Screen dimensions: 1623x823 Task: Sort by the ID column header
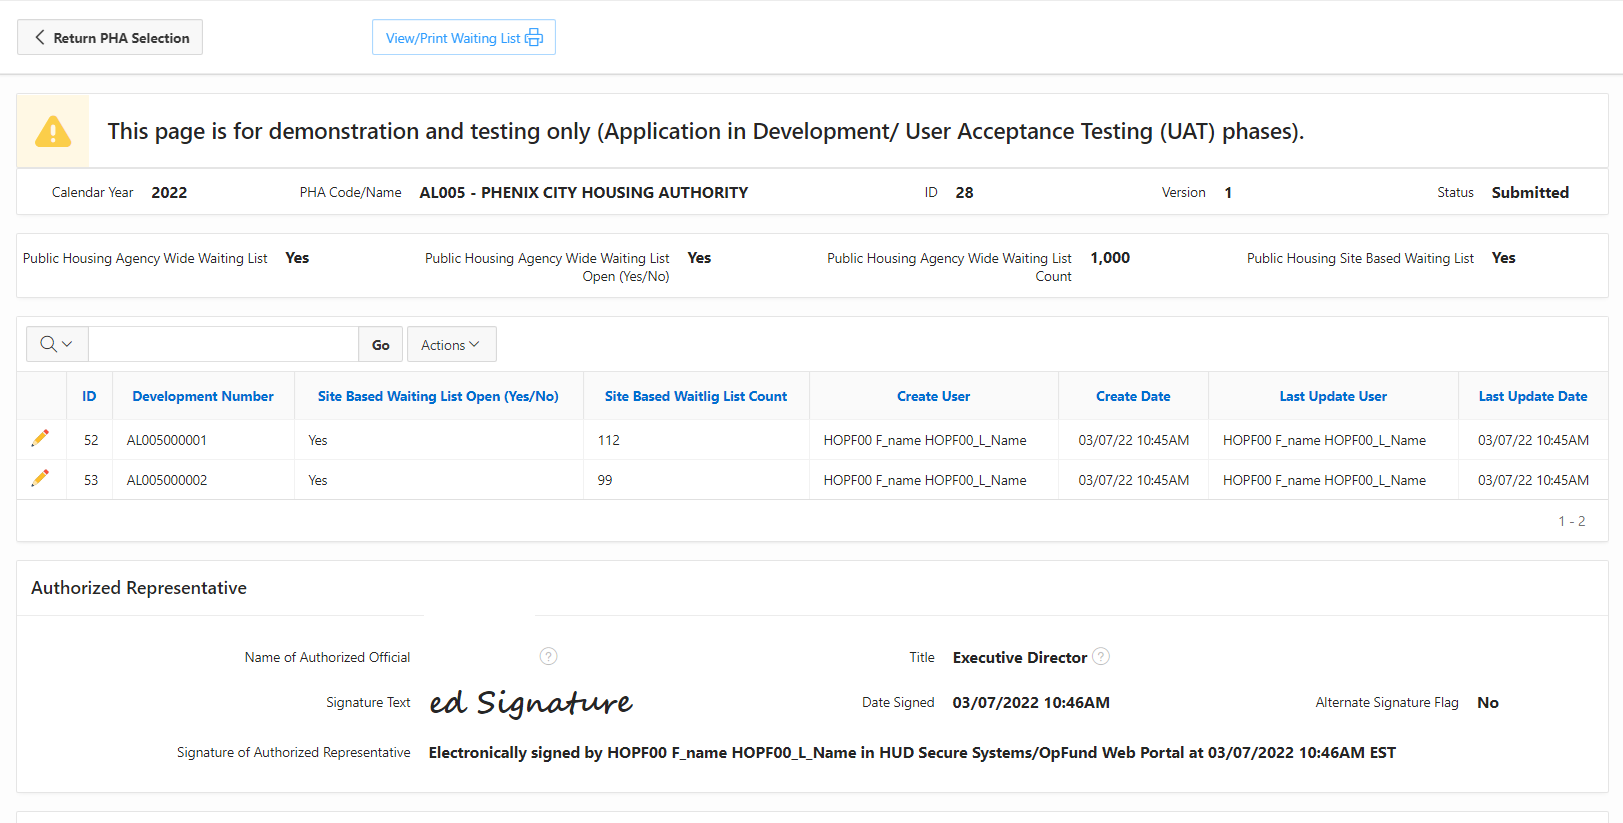(89, 396)
